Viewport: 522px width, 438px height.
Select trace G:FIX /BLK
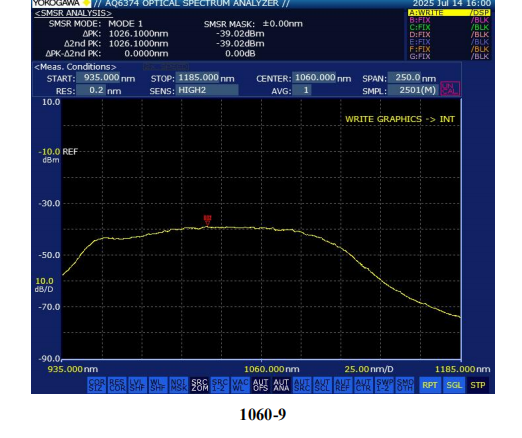449,57
